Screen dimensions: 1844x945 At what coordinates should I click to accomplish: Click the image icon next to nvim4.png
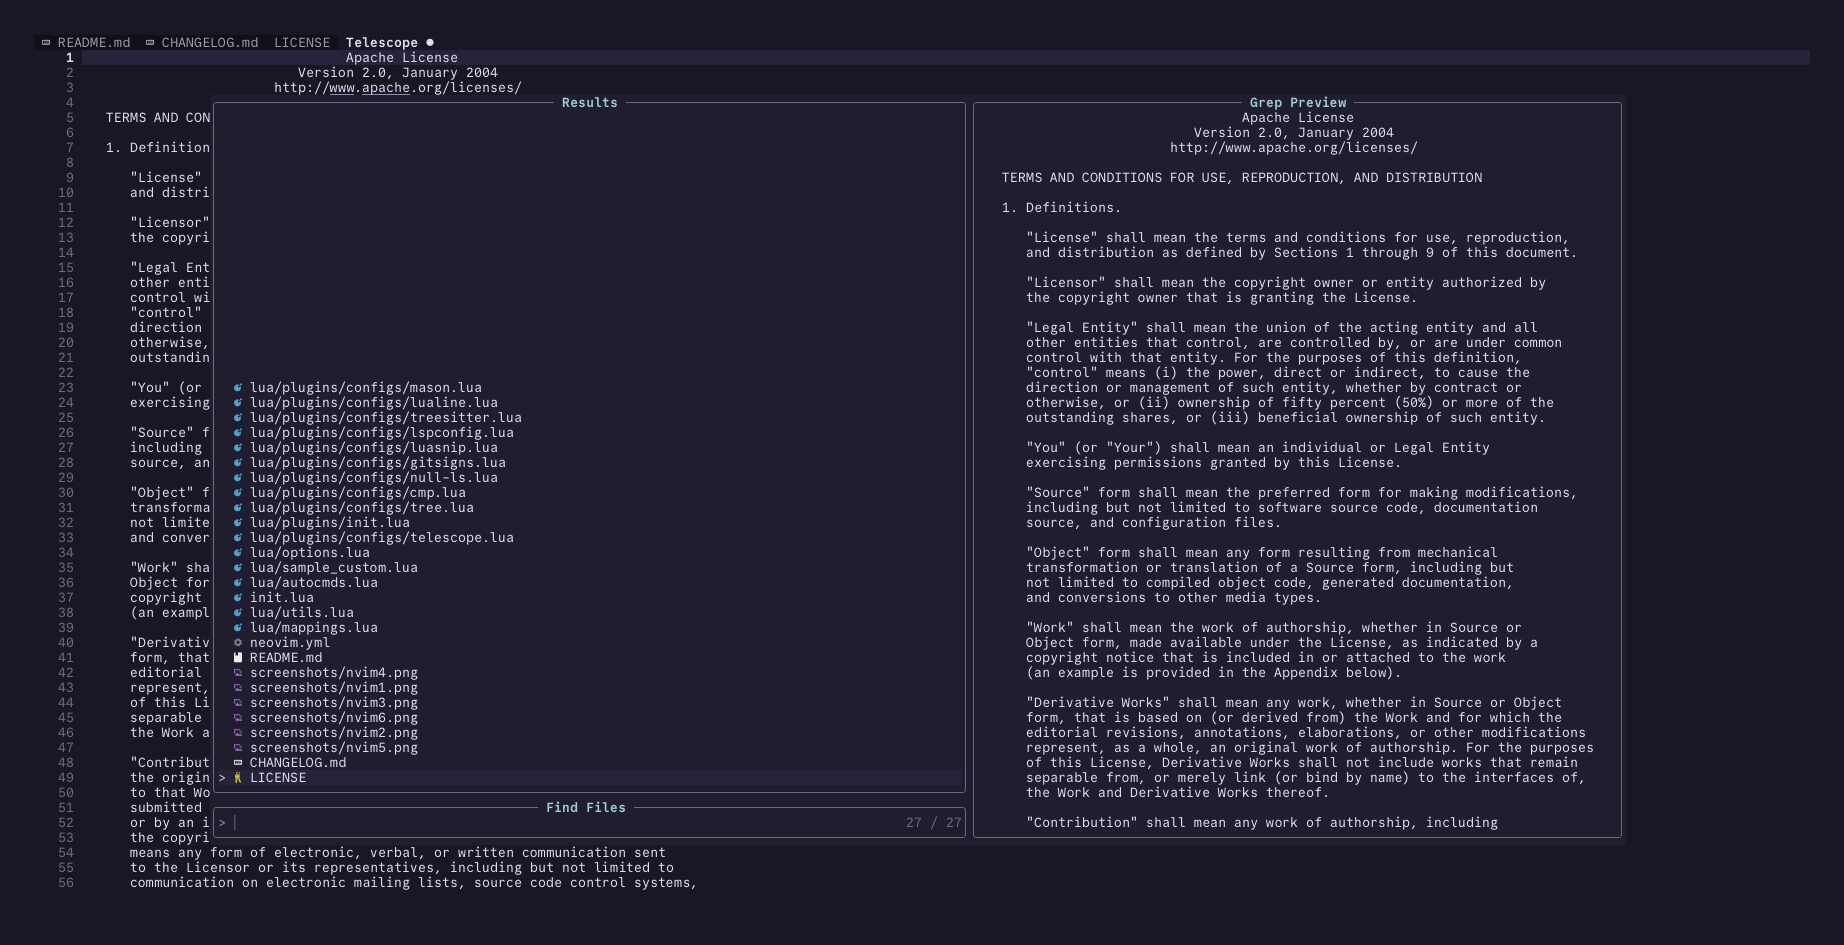[238, 673]
